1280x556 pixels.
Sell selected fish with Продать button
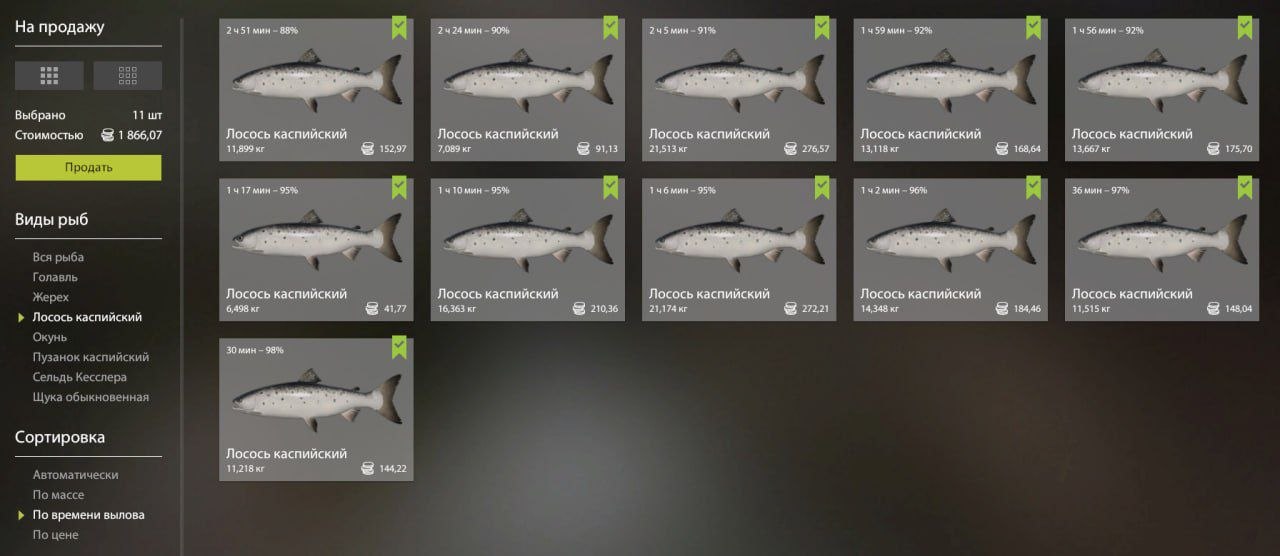[88, 167]
